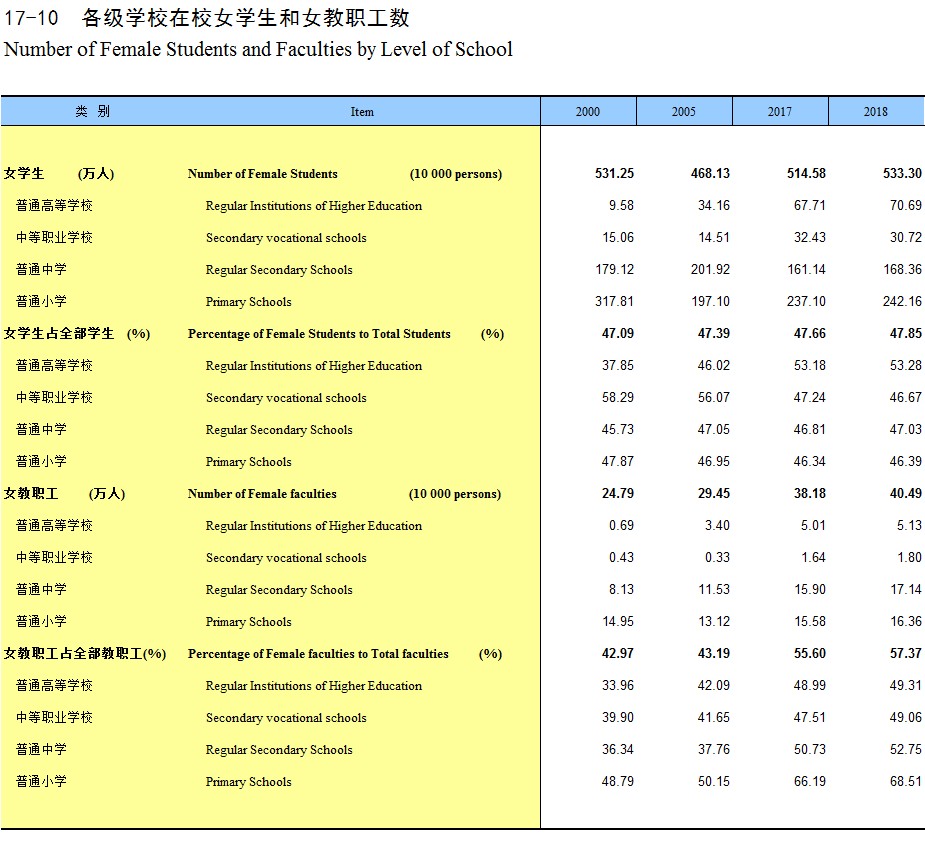925x862 pixels.
Task: Select the Number of Female faculties row label
Action: [262, 494]
